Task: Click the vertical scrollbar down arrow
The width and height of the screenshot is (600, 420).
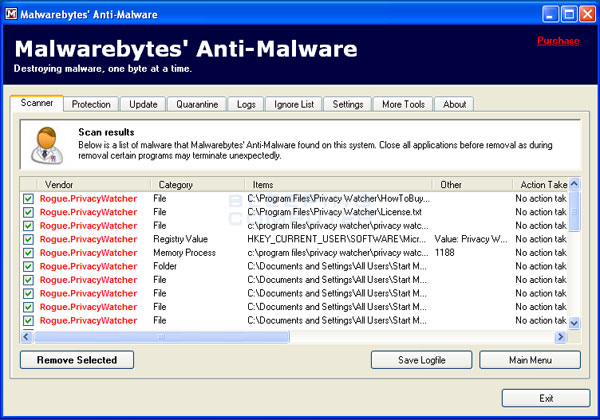Action: pyautogui.click(x=574, y=323)
